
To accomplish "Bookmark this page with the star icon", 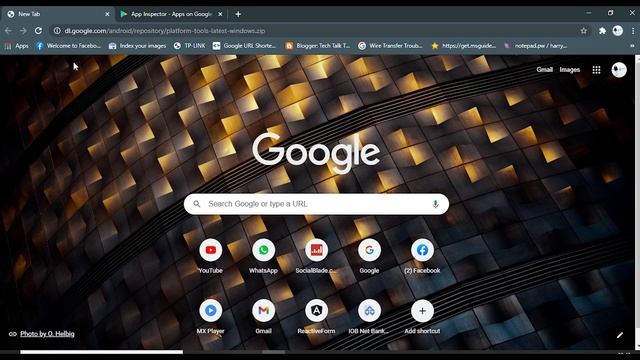I will coord(584,31).
